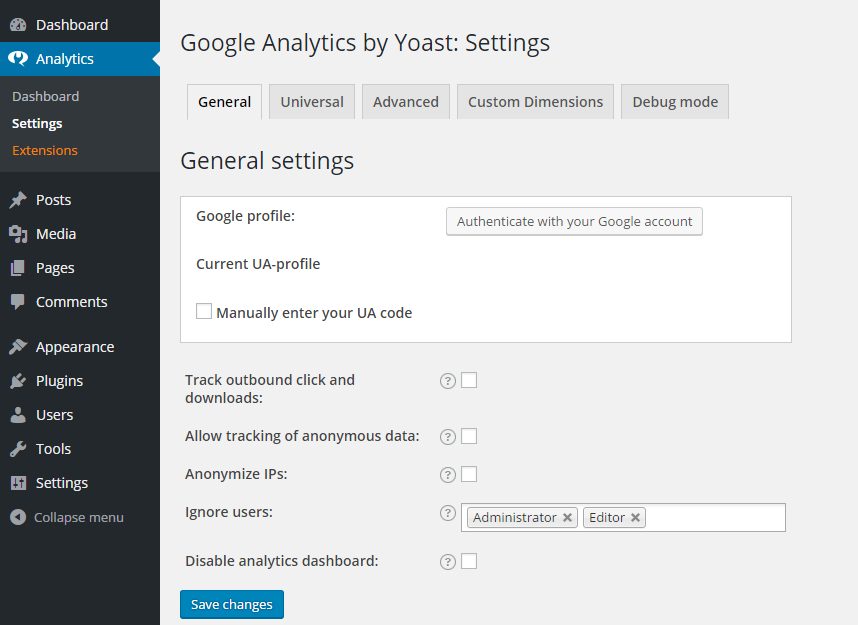Enable Manually enter your UA code
Image resolution: width=858 pixels, height=625 pixels.
coord(204,312)
